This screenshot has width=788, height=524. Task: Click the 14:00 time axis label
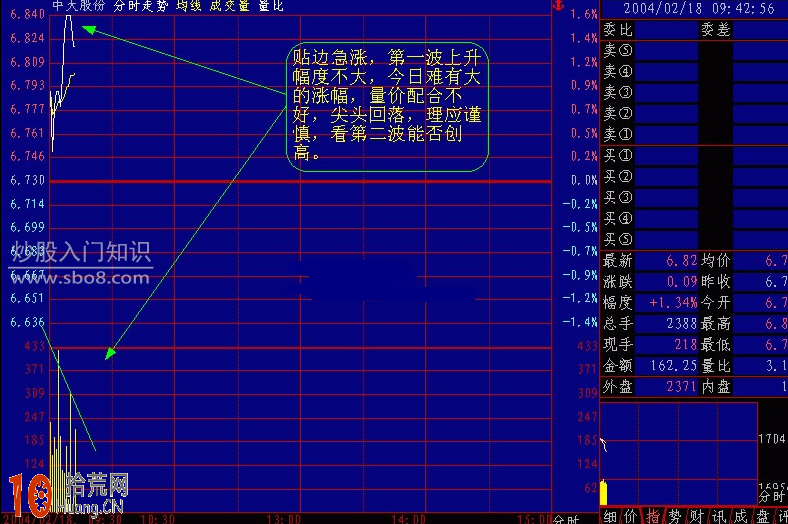click(x=409, y=519)
